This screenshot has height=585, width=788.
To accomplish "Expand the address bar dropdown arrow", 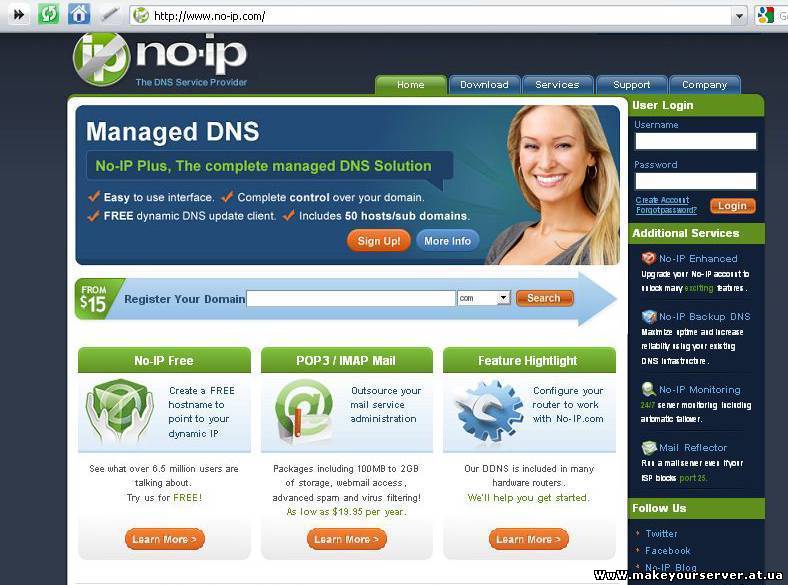I will 739,16.
